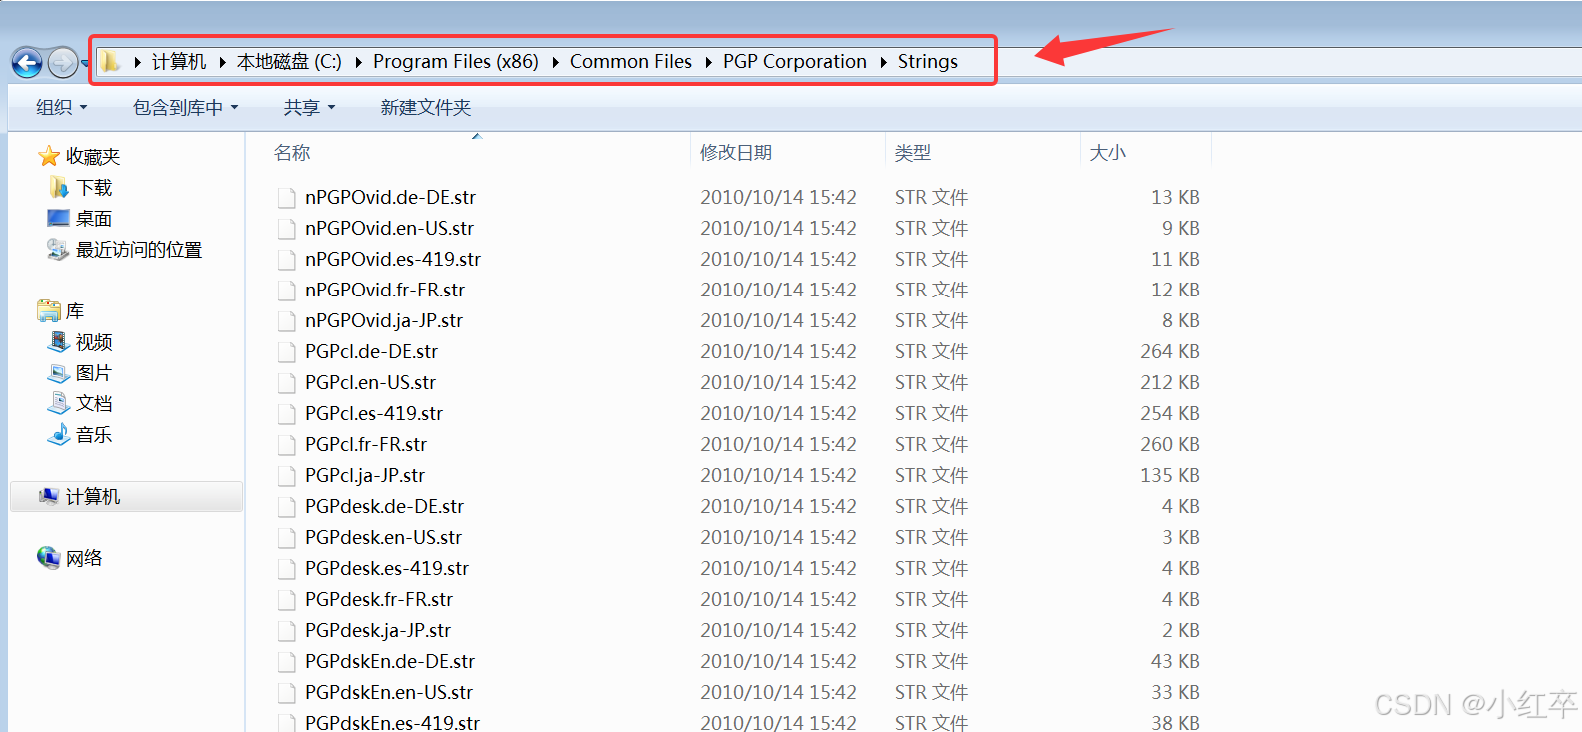
Task: Click the Pictures library icon (图片)
Action: click(59, 373)
